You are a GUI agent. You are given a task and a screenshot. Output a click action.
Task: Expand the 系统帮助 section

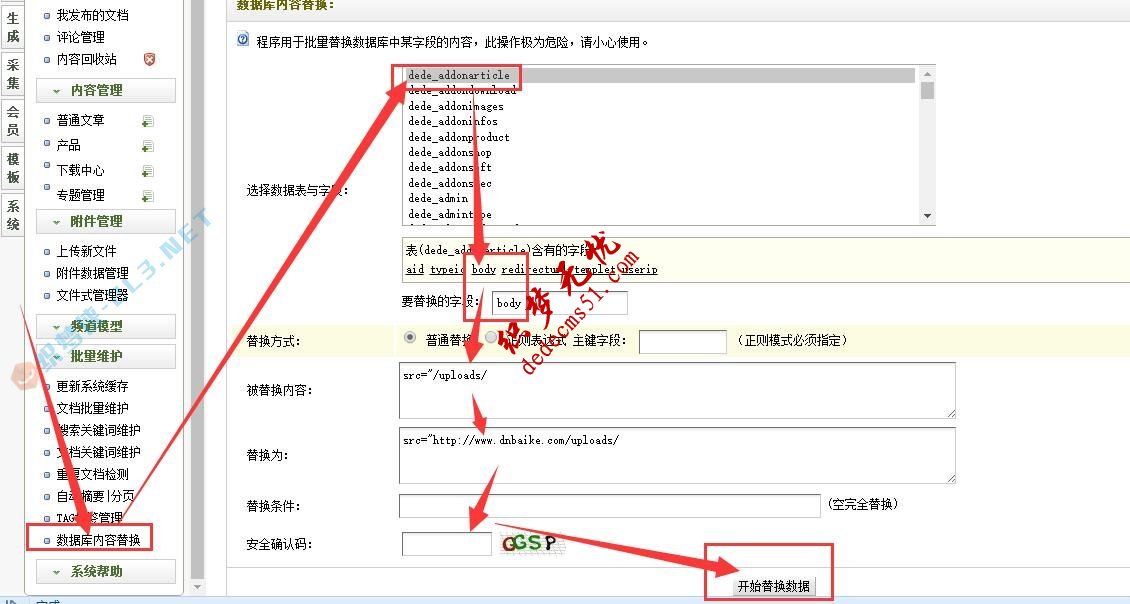[106, 571]
